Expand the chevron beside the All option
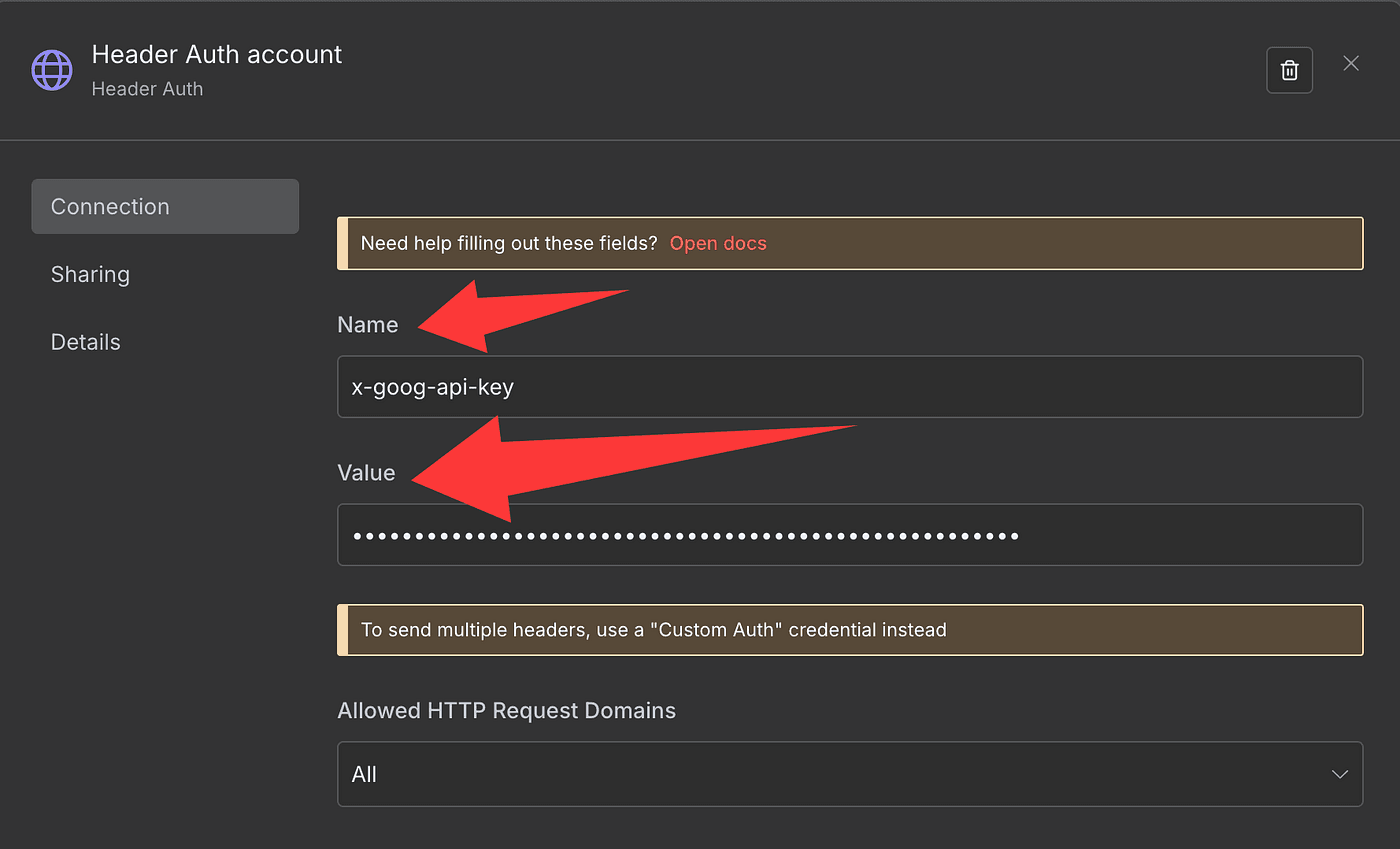This screenshot has height=849, width=1400. 1339,774
